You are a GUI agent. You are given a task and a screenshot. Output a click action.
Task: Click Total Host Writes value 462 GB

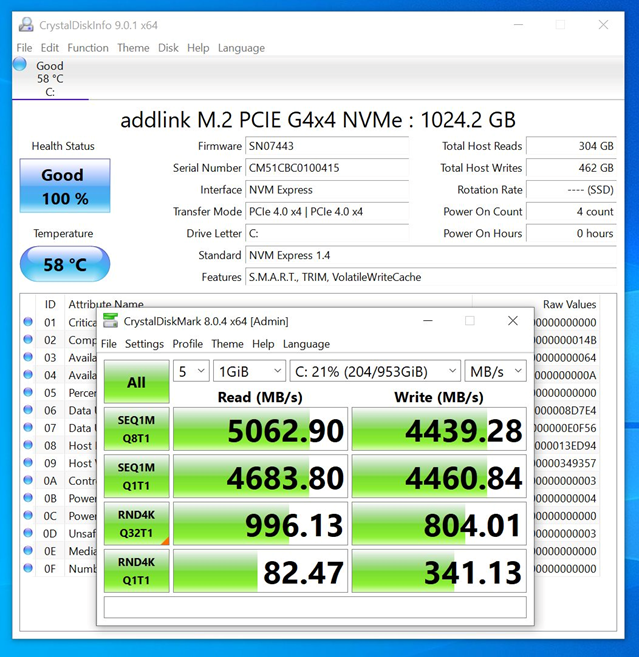[x=572, y=168]
